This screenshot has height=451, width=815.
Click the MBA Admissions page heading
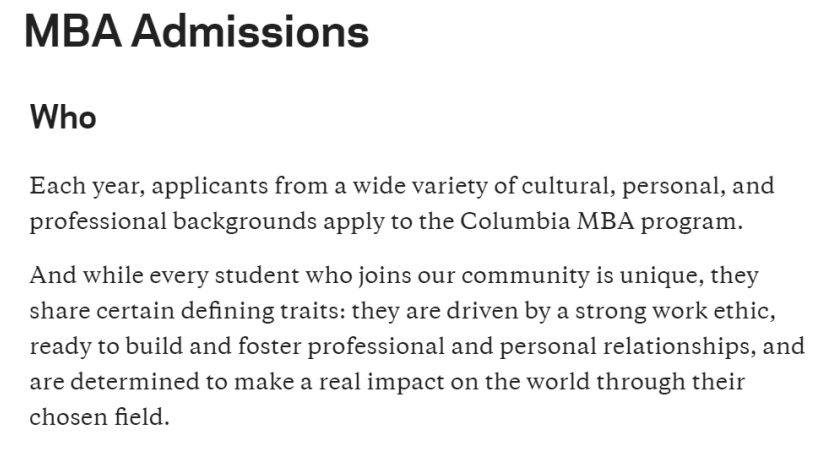(196, 32)
